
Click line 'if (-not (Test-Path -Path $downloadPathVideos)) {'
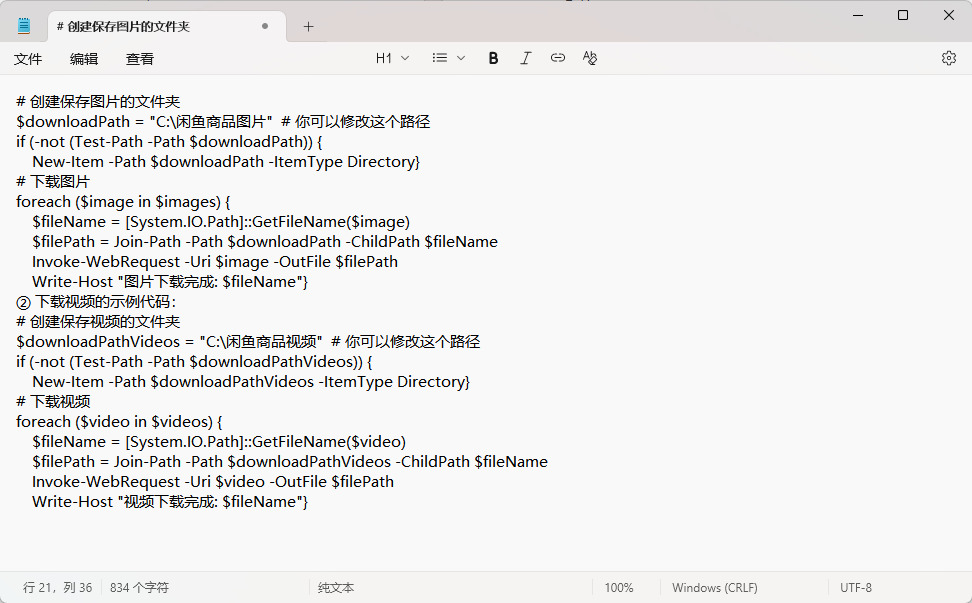tap(194, 362)
